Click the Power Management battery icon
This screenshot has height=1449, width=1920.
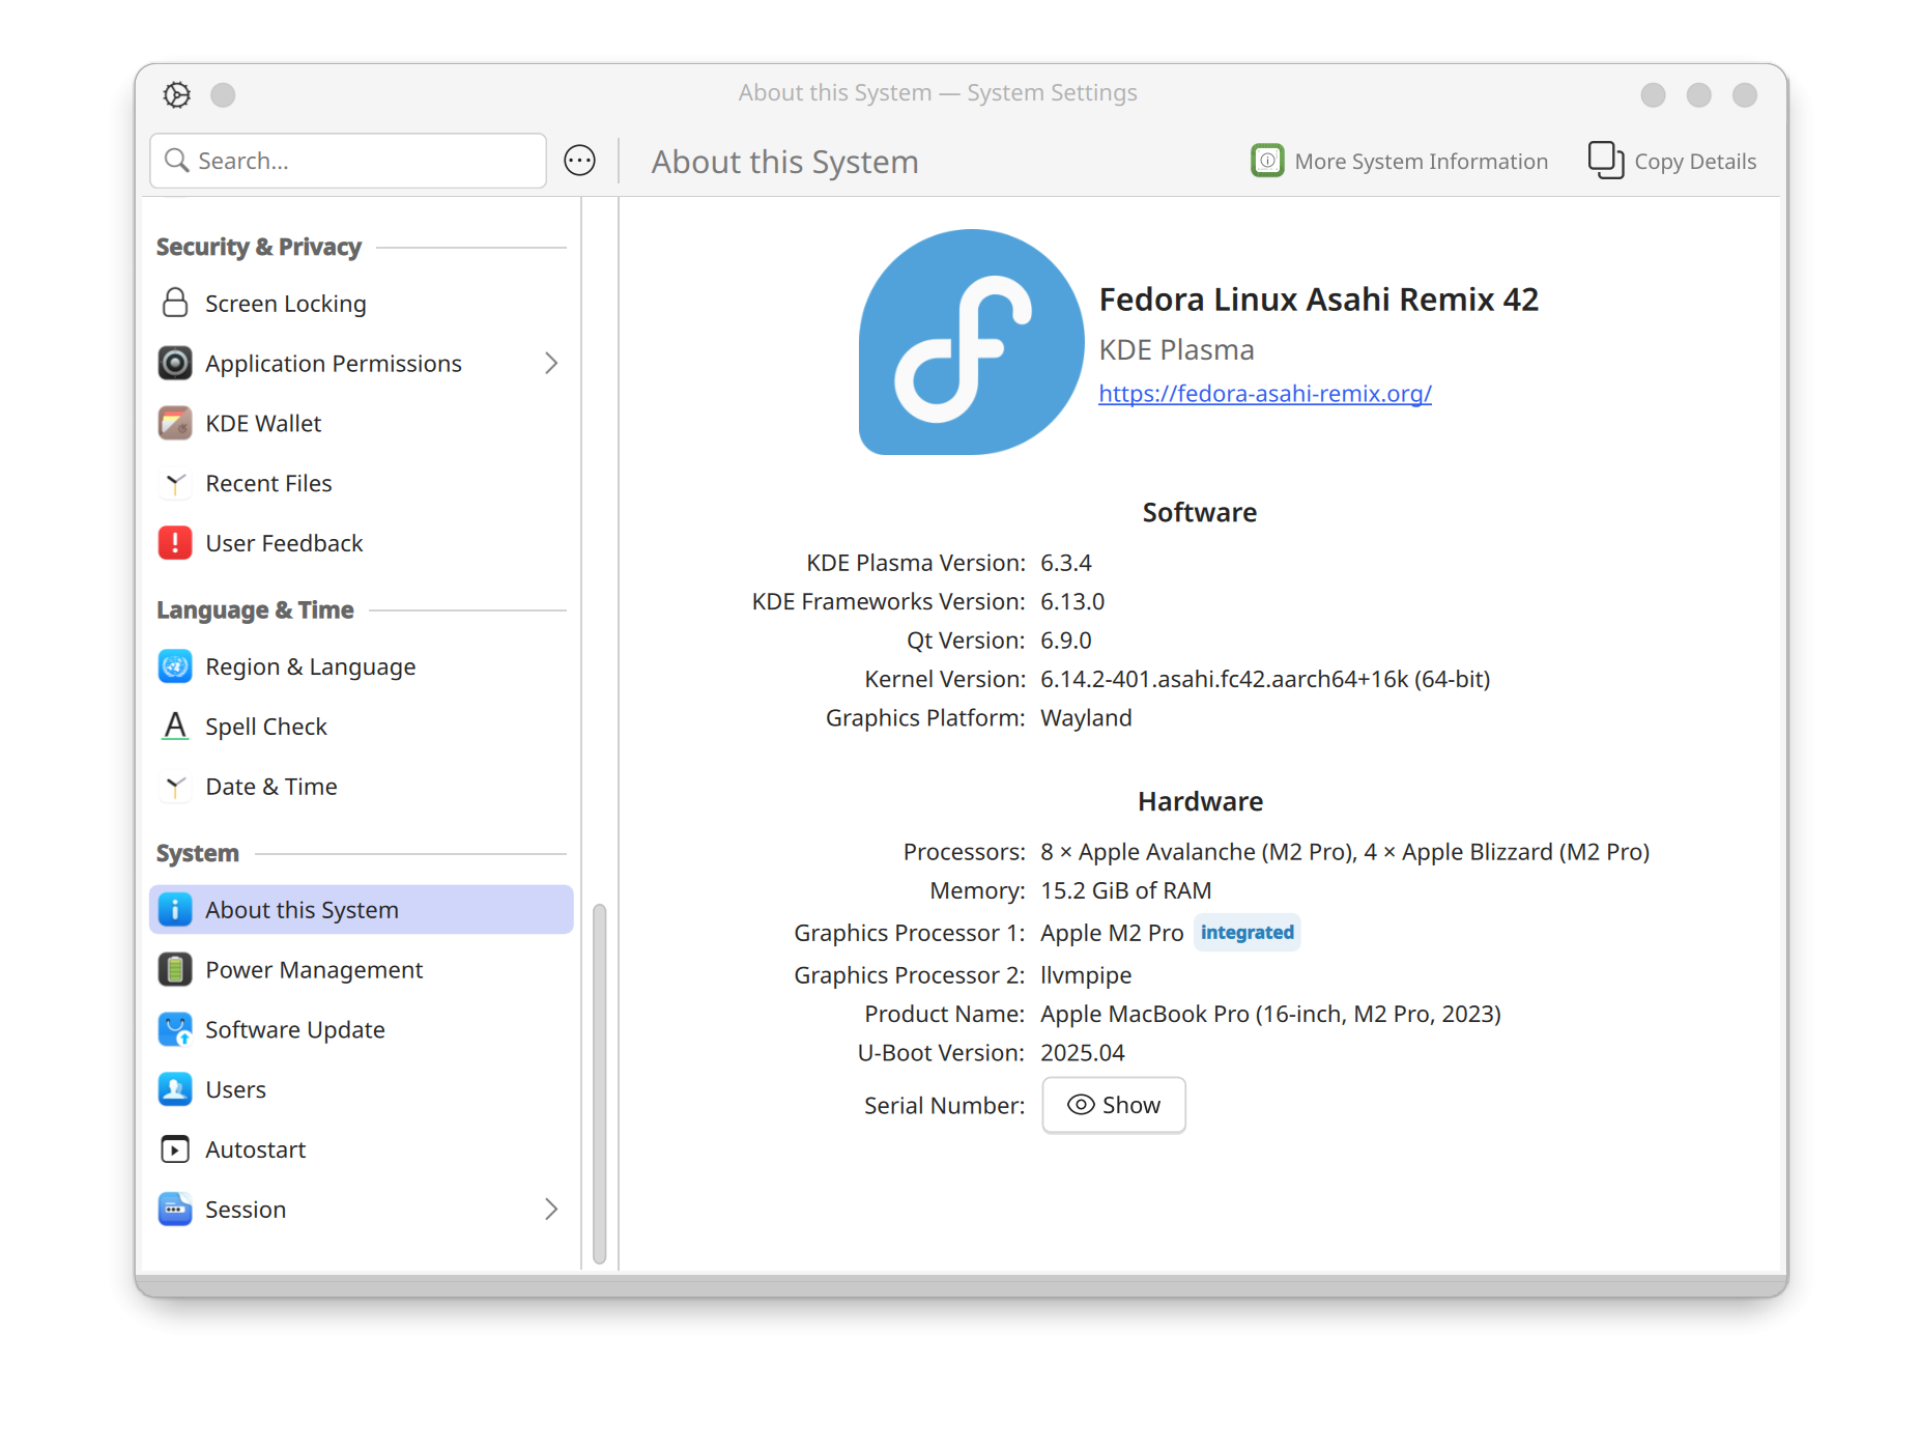coord(175,970)
